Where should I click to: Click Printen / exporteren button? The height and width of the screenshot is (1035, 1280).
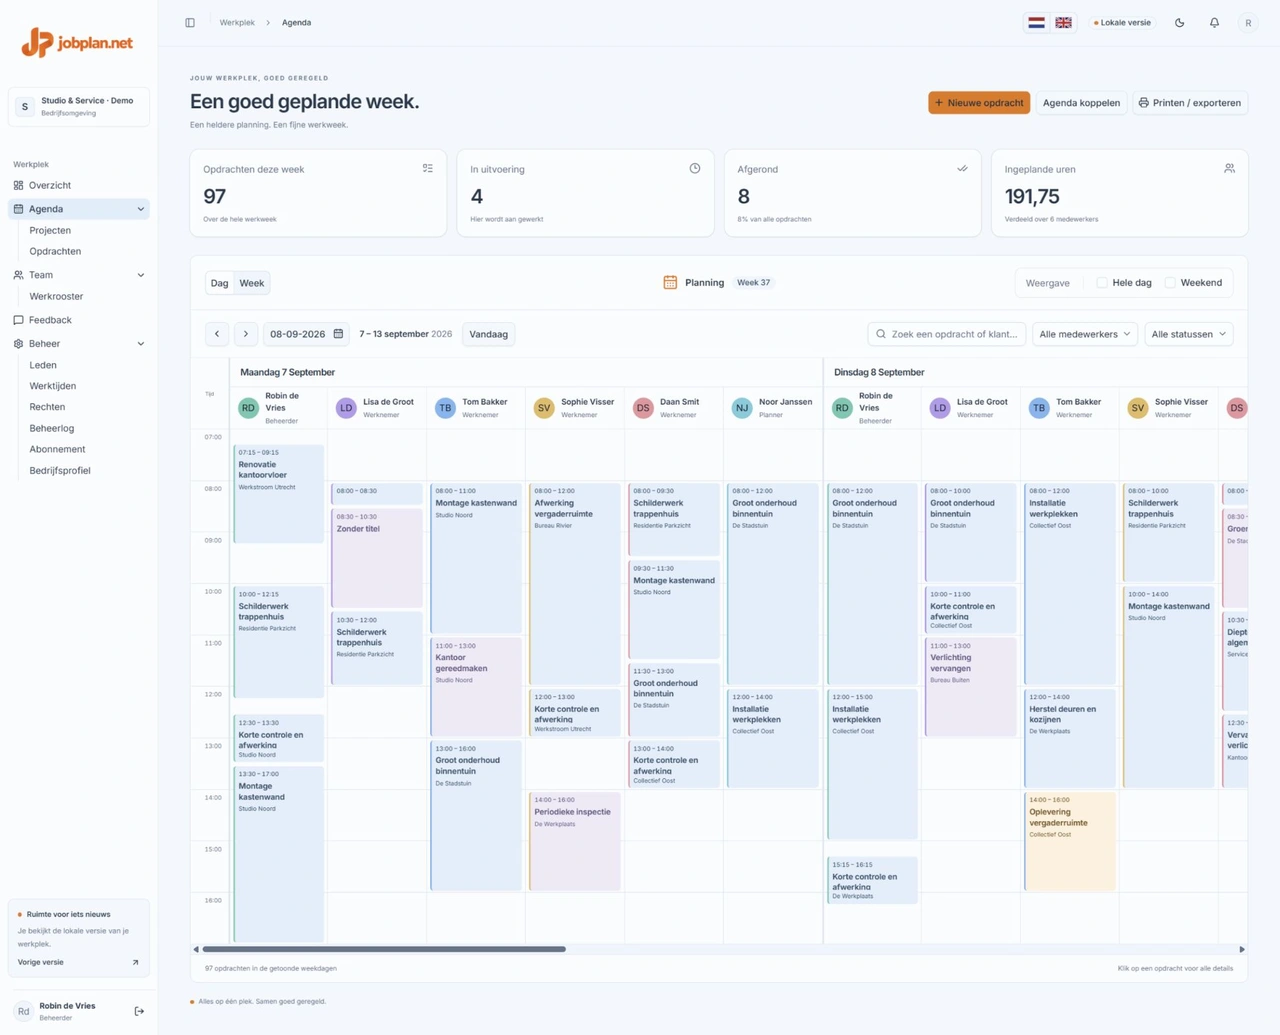[1190, 103]
